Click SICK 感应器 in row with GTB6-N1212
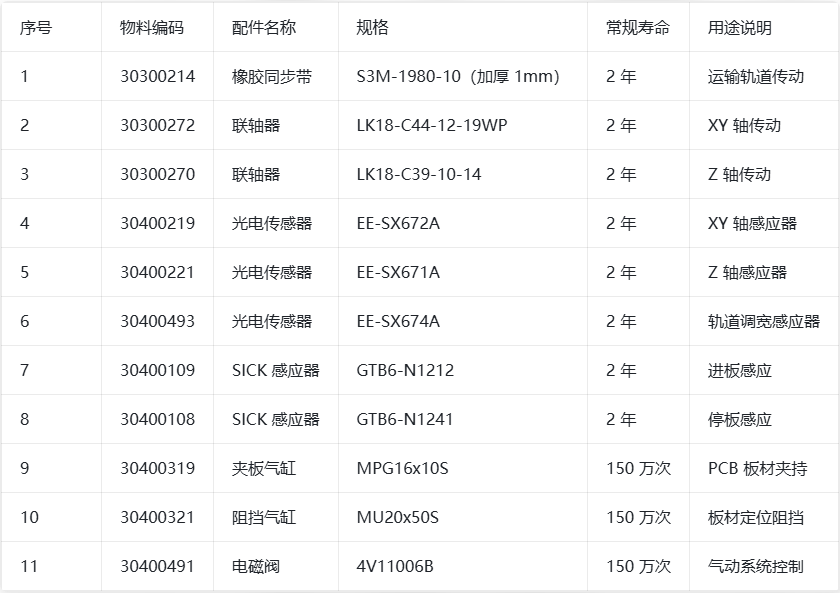Viewport: 840px width, 593px height. click(x=275, y=371)
